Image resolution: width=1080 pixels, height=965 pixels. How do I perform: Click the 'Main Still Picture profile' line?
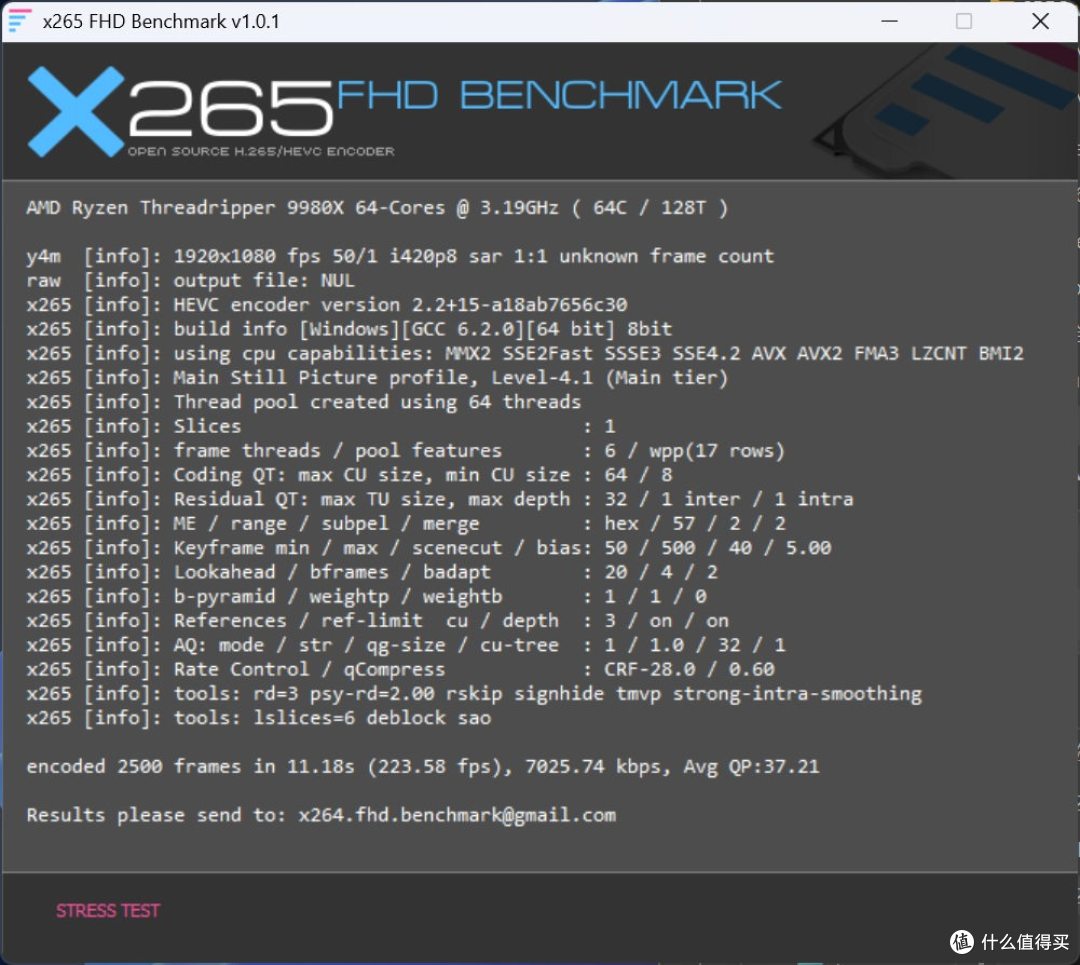click(x=377, y=377)
